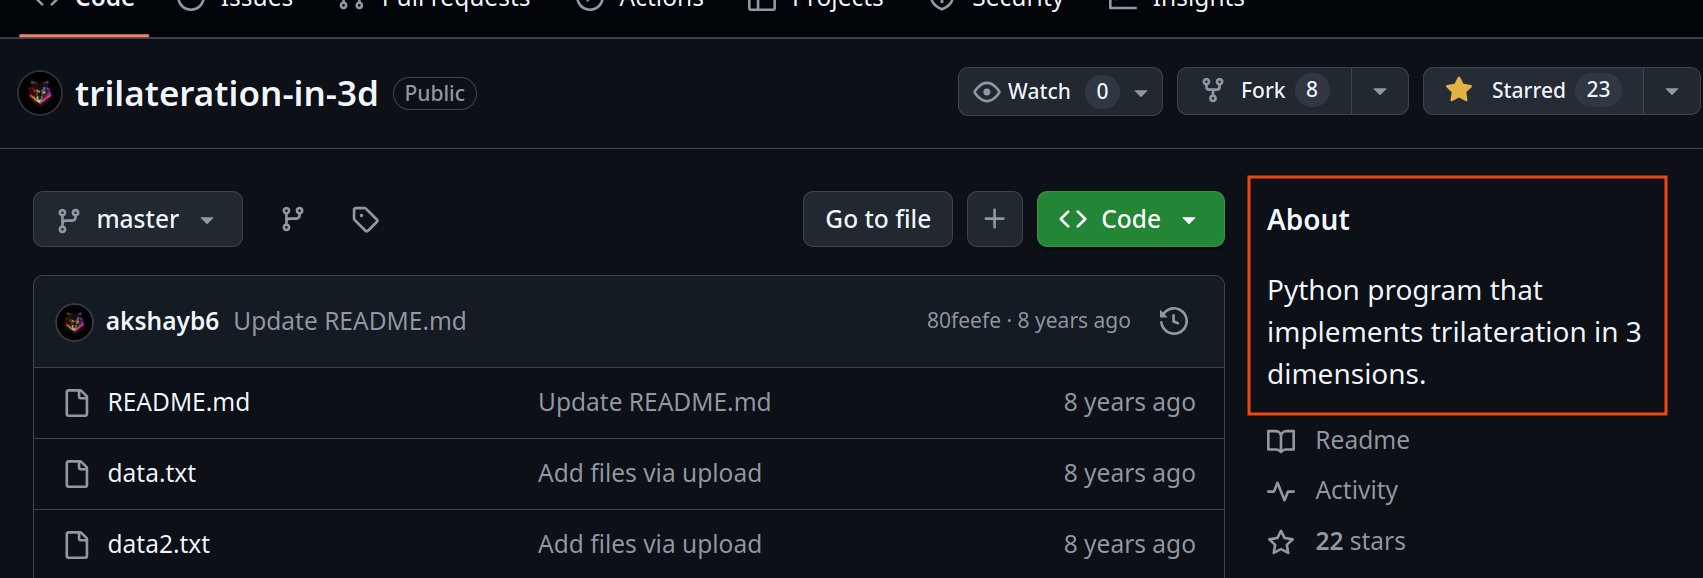Open the README.md file
Screen dimensions: 1703x578
[178, 402]
